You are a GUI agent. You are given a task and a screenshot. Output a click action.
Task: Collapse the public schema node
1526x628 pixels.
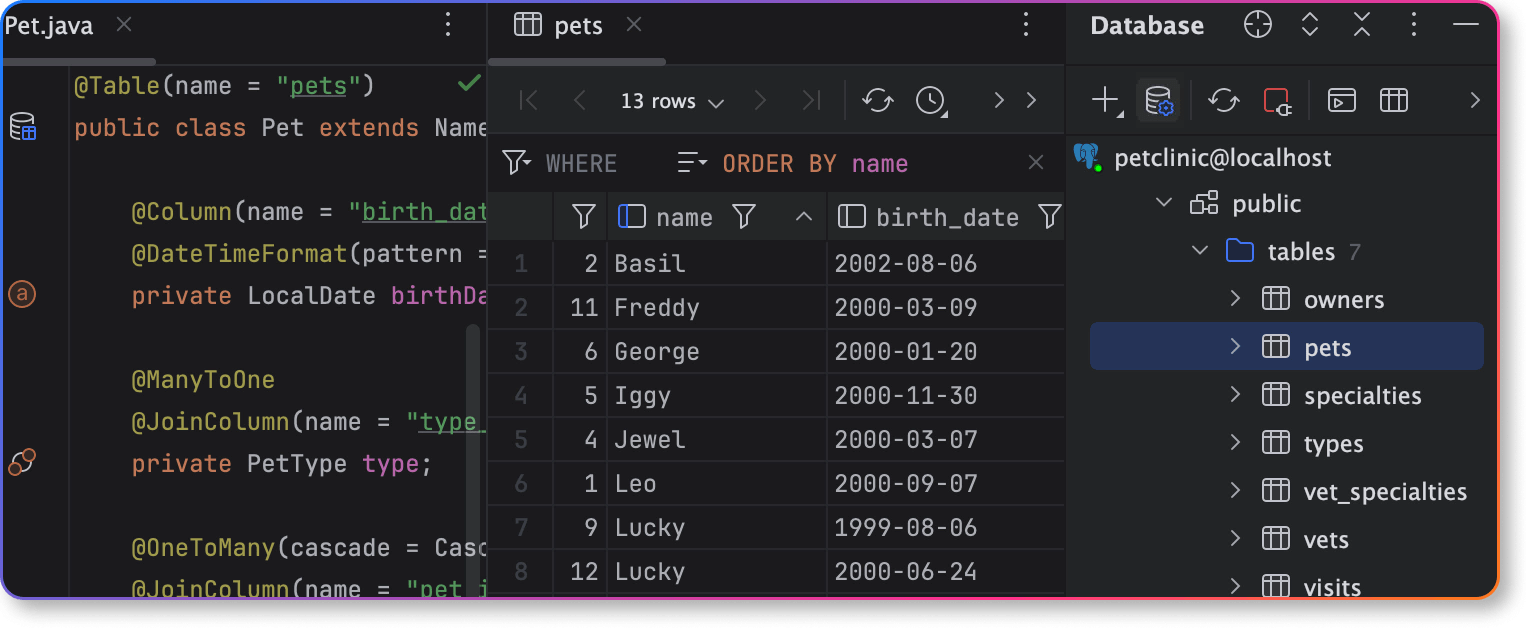(x=1163, y=203)
